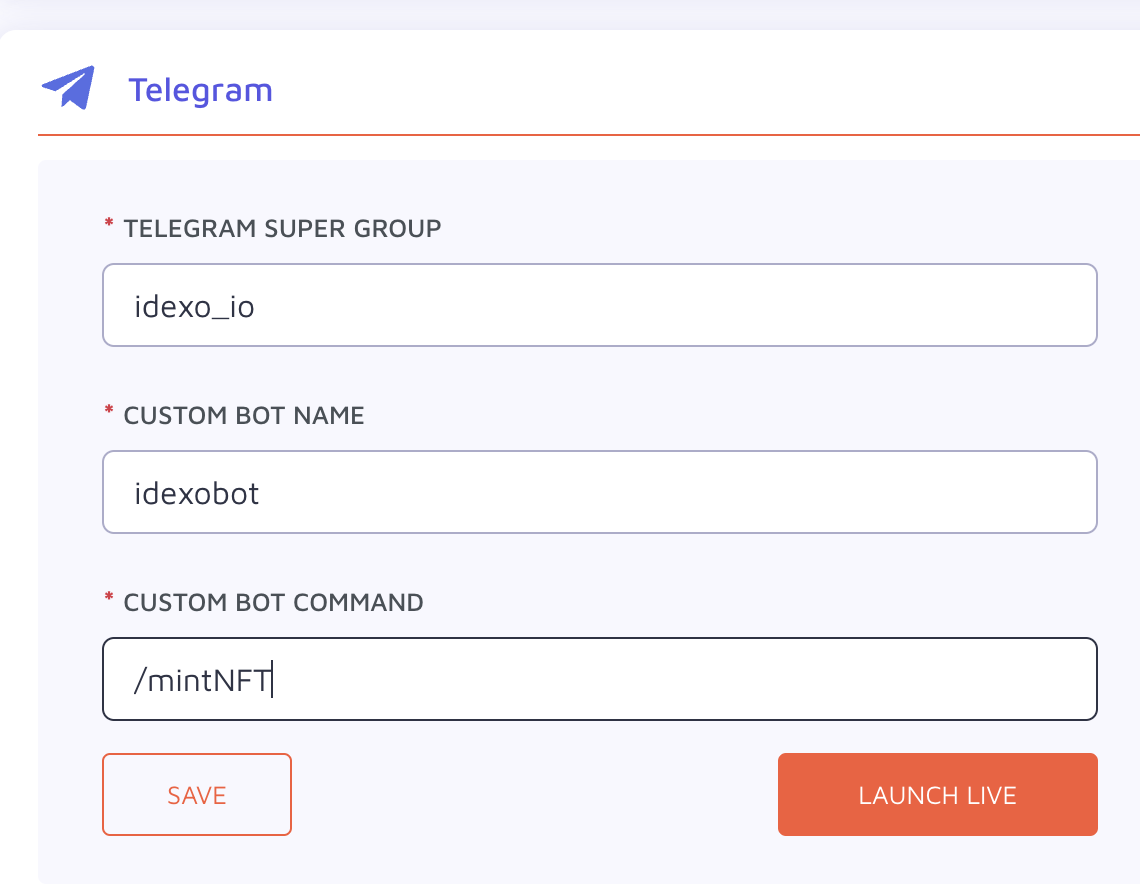
Task: Click the red asterisk beside Custom Bot Name
Action: point(109,410)
